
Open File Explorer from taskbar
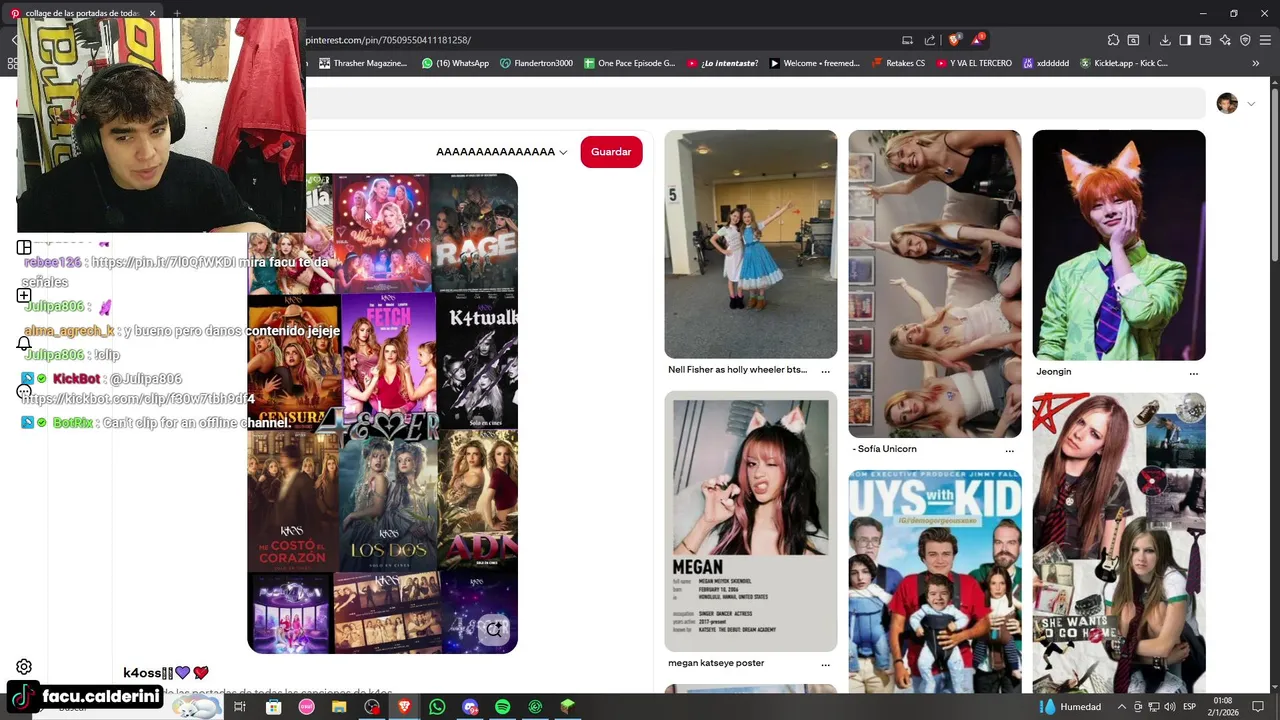tap(339, 707)
